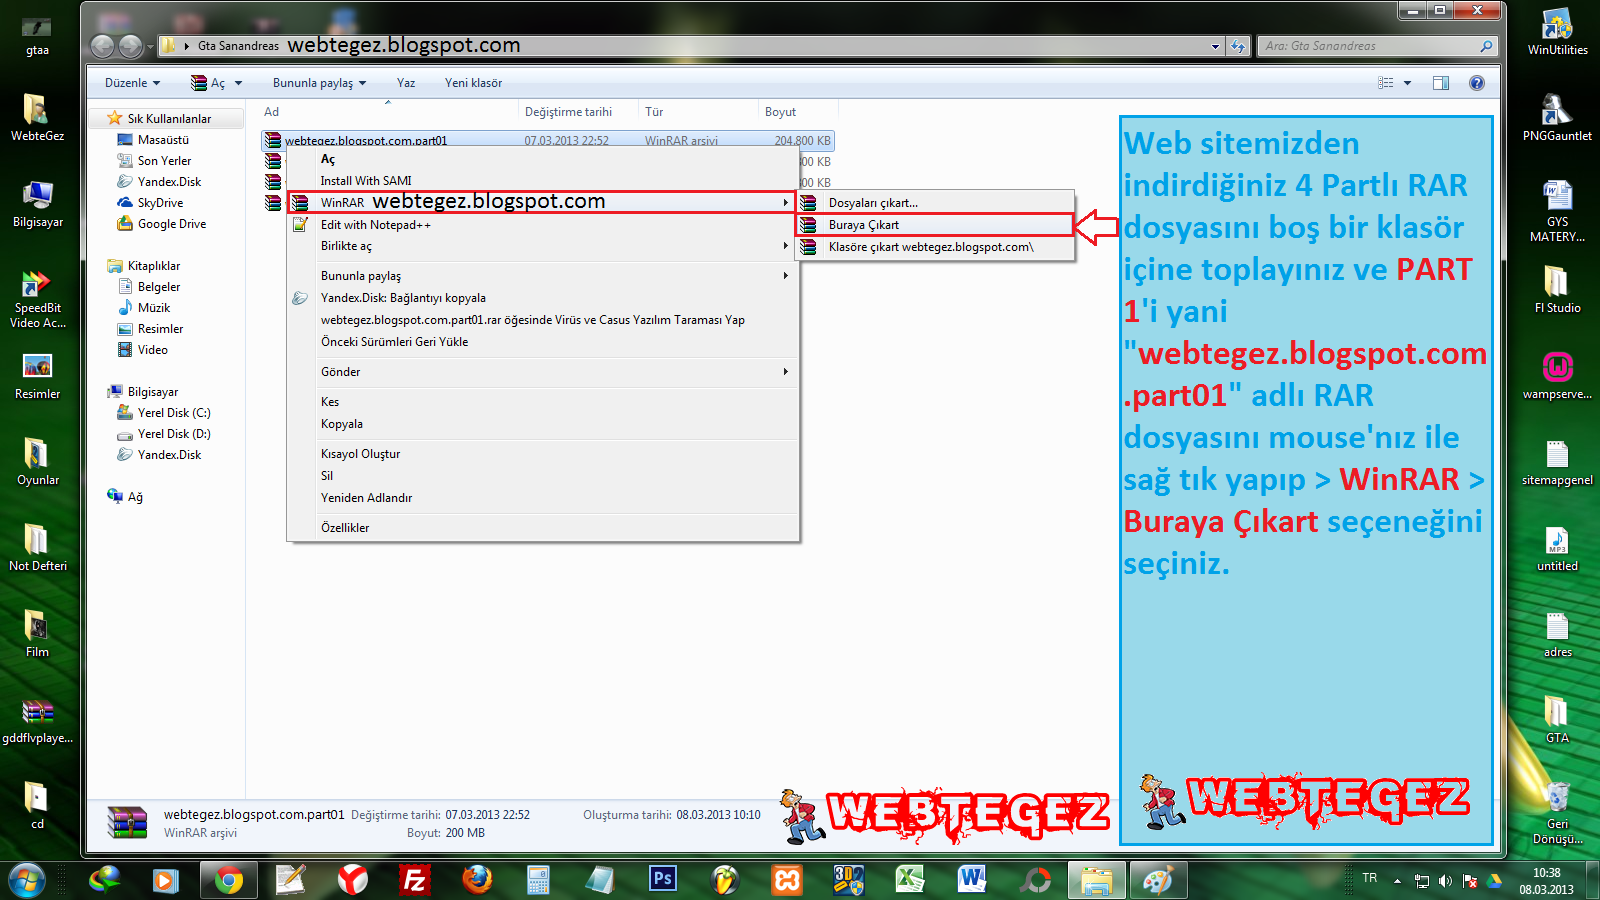The width and height of the screenshot is (1600, 900).
Task: Open the SpeedBit Video Accelerator desktop icon
Action: coord(37,298)
